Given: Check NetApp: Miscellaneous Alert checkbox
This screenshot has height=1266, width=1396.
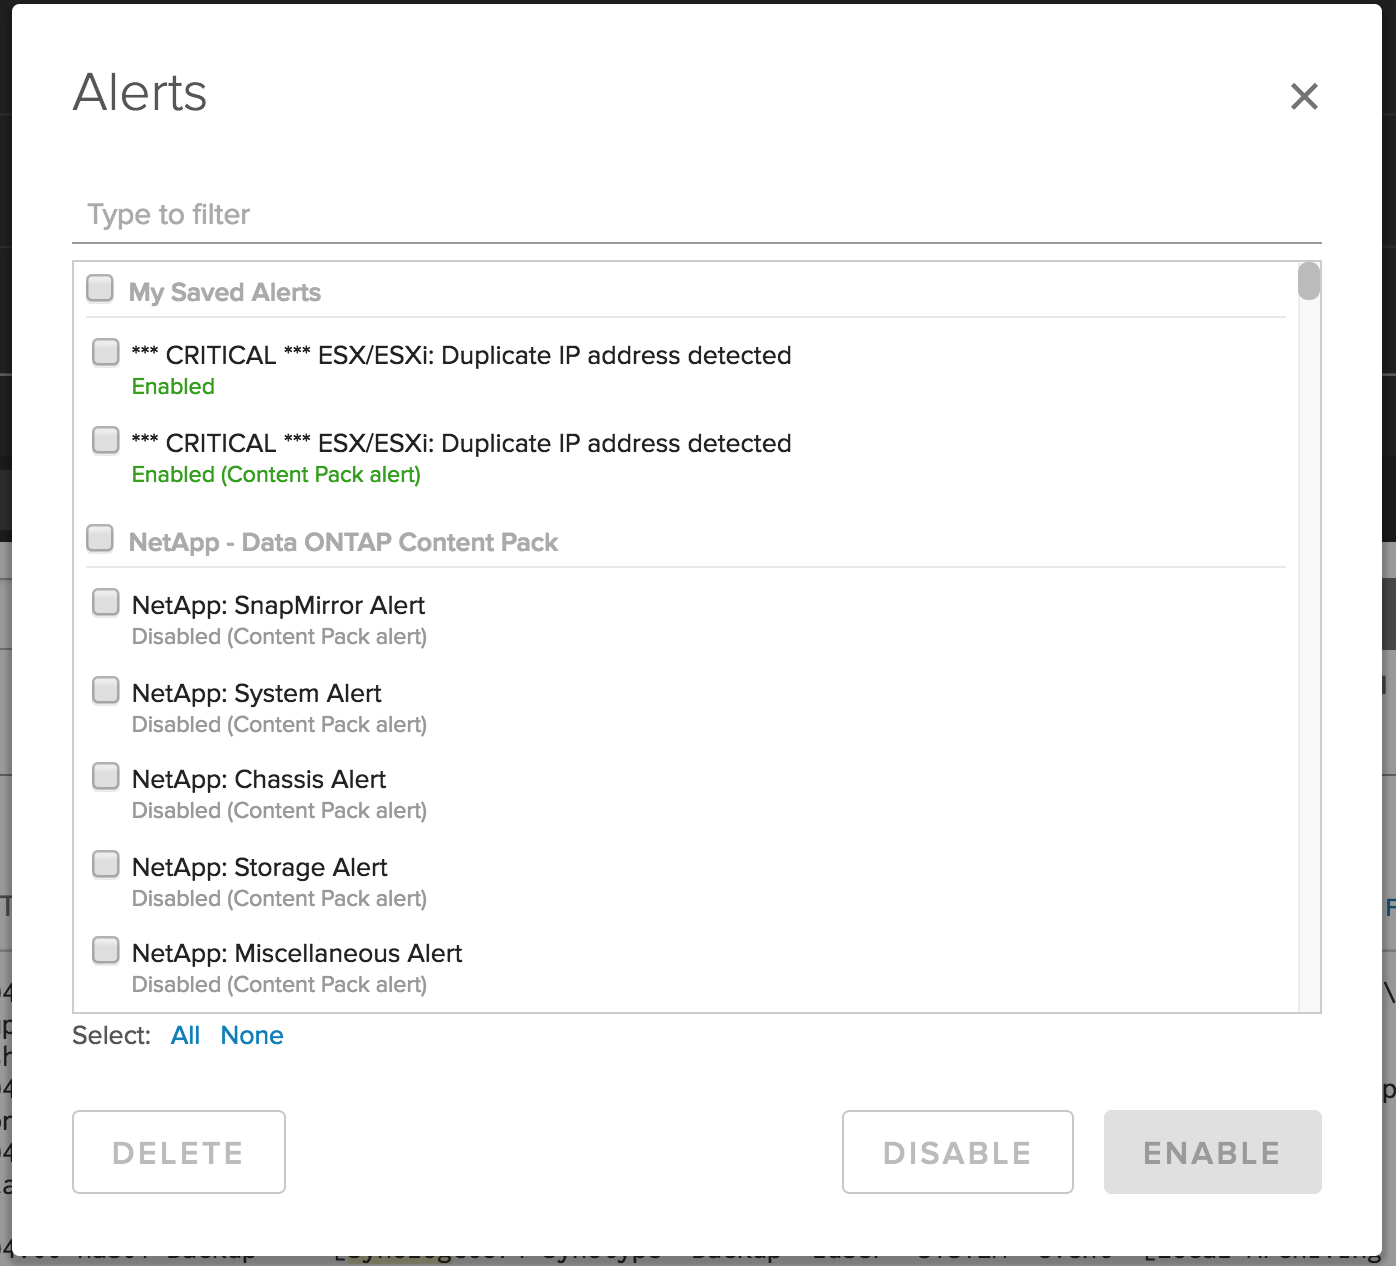Looking at the screenshot, I should tap(106, 950).
